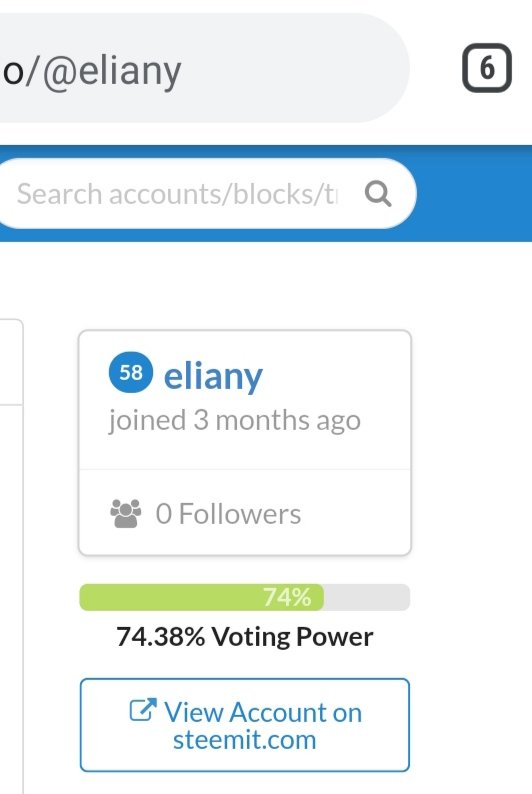The width and height of the screenshot is (532, 794).
Task: Open the eliany username link
Action: point(213,376)
